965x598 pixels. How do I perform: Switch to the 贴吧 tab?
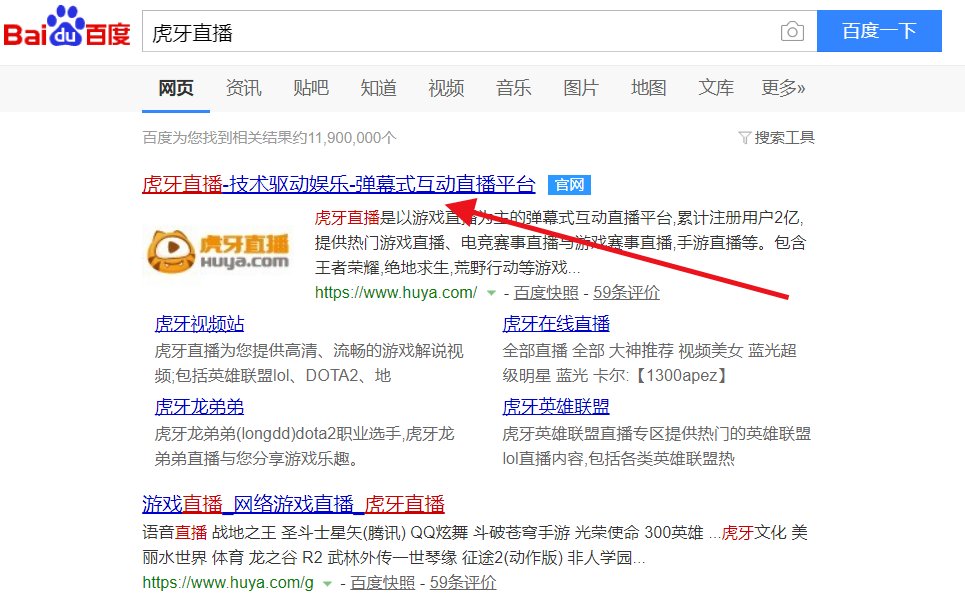311,88
